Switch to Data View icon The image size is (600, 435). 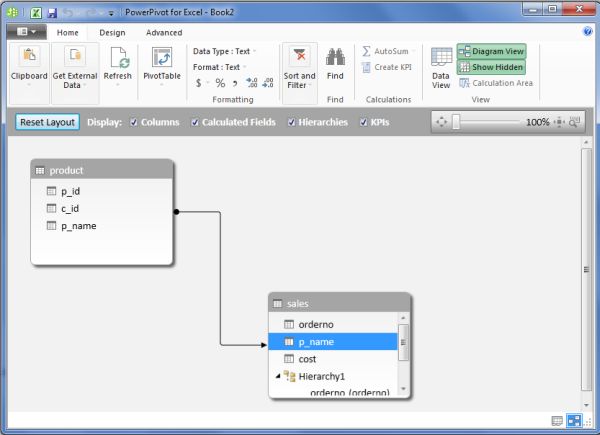pyautogui.click(x=441, y=57)
